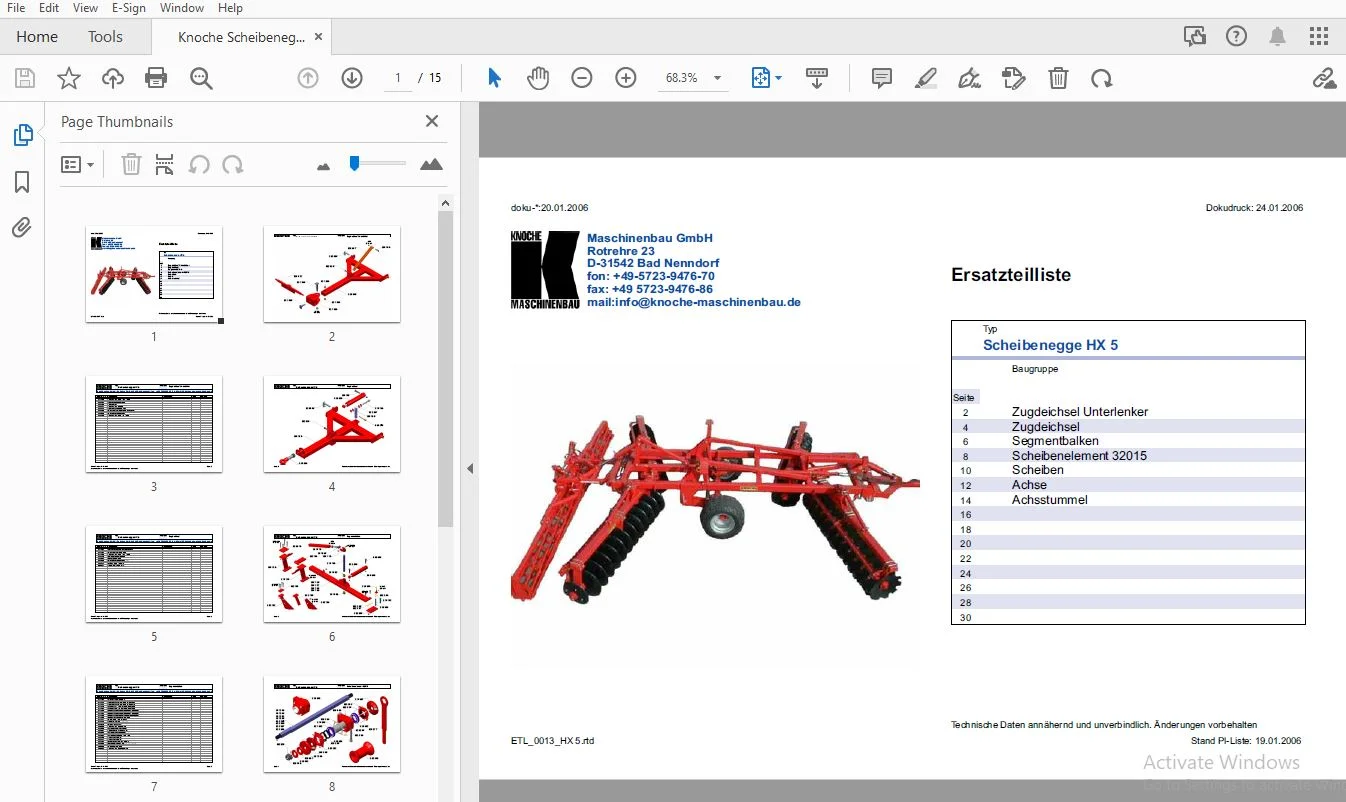The image size is (1346, 802).
Task: Click the edit PDF toolbar icon
Action: (x=1014, y=78)
